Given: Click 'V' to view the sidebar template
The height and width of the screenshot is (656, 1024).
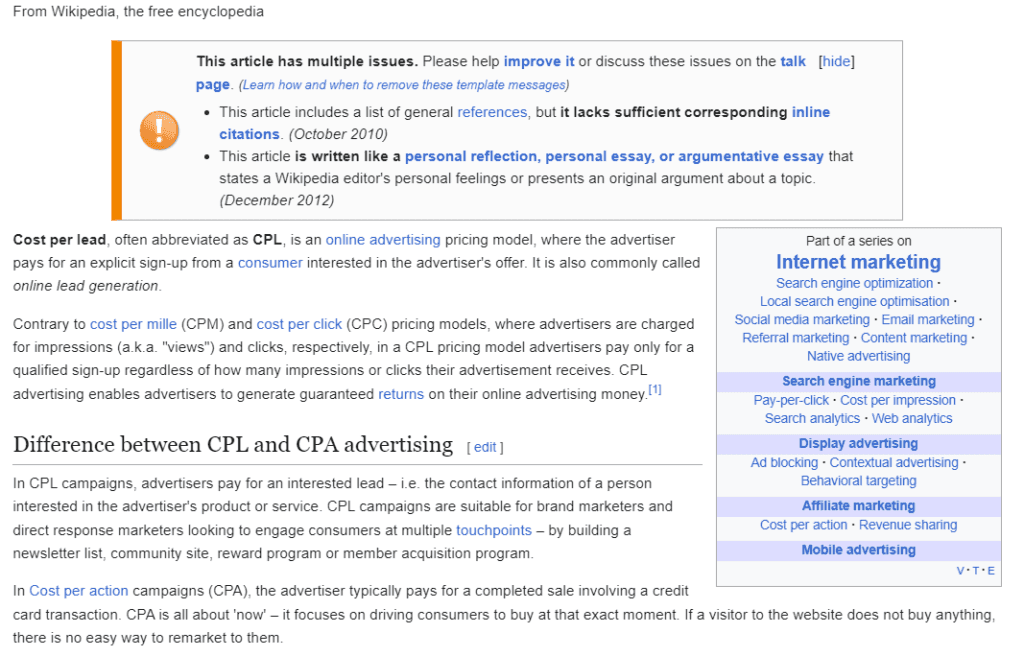Looking at the screenshot, I should (x=961, y=570).
